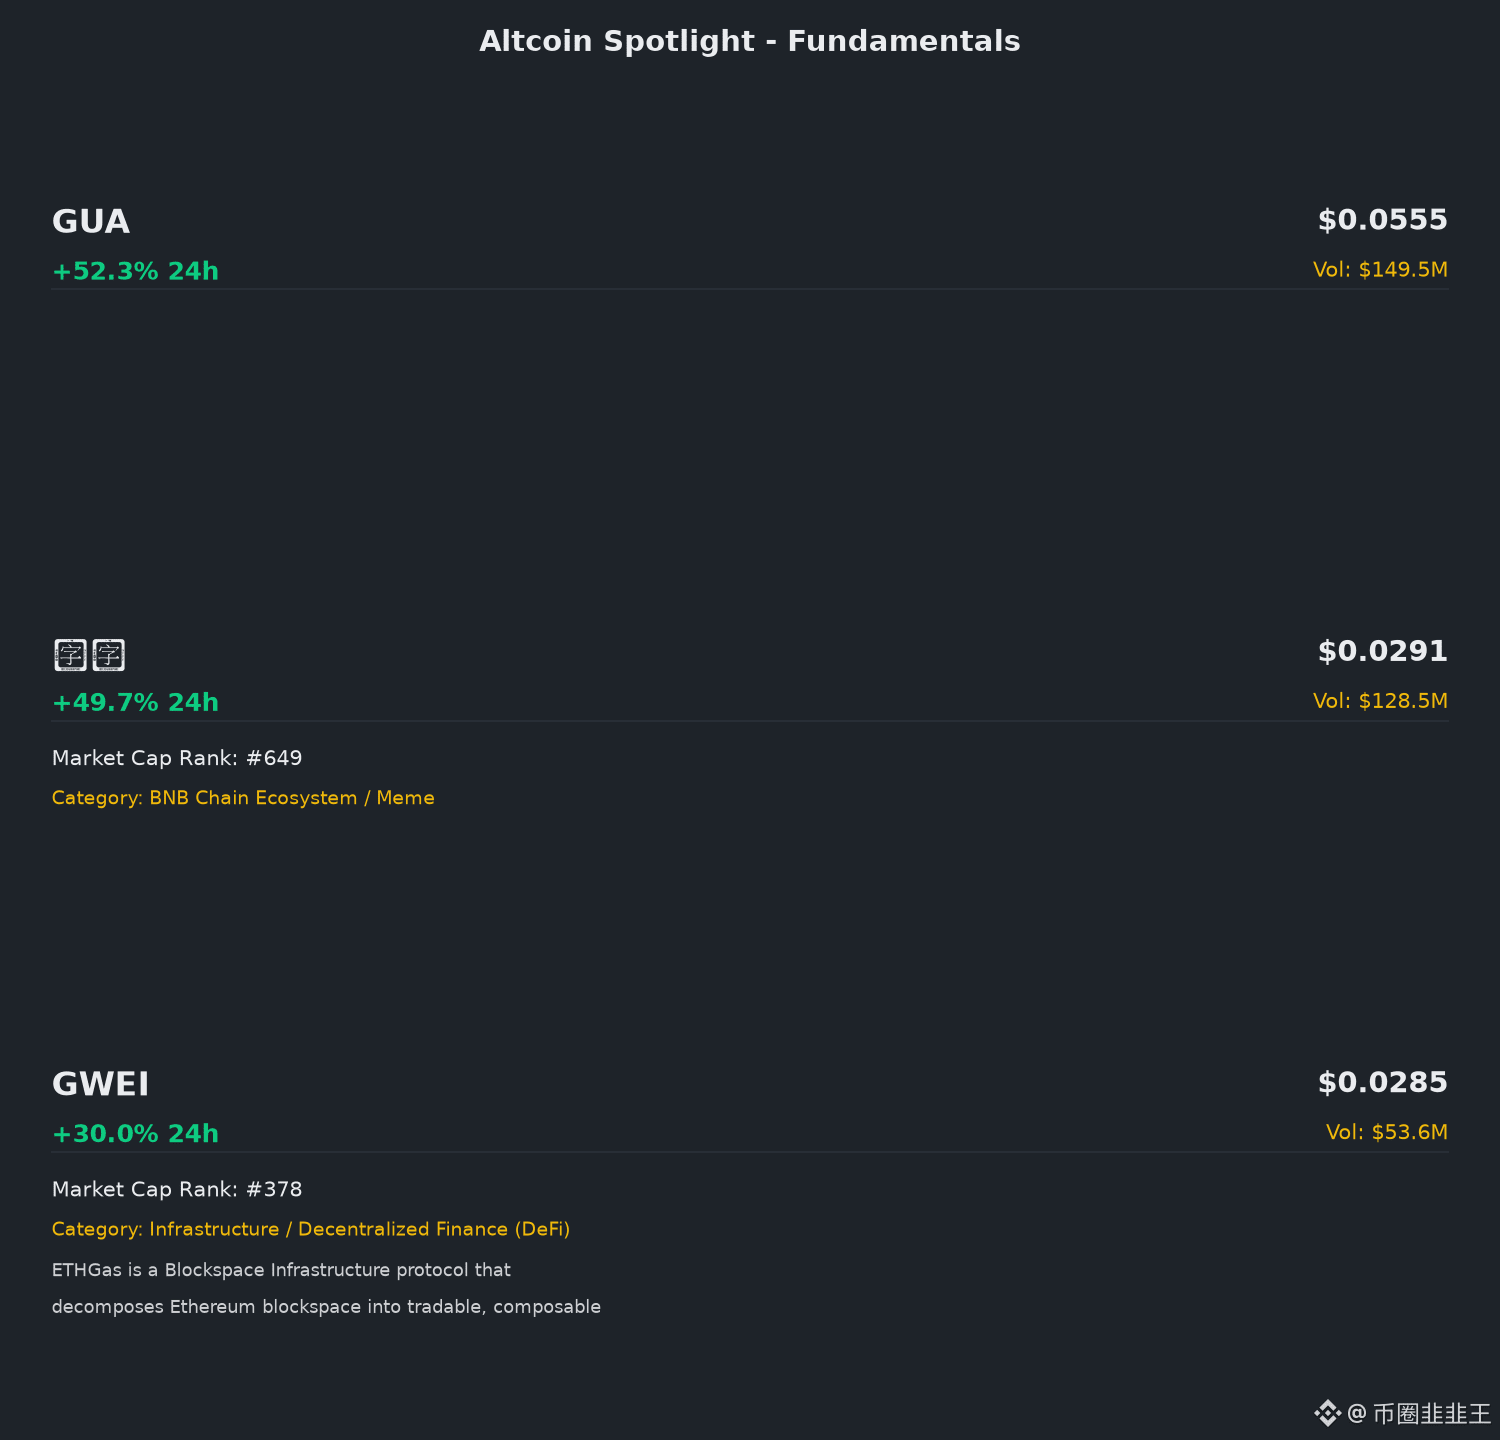Click the $0.0291 price value
Screen dimensions: 1500x1440
tap(1383, 651)
